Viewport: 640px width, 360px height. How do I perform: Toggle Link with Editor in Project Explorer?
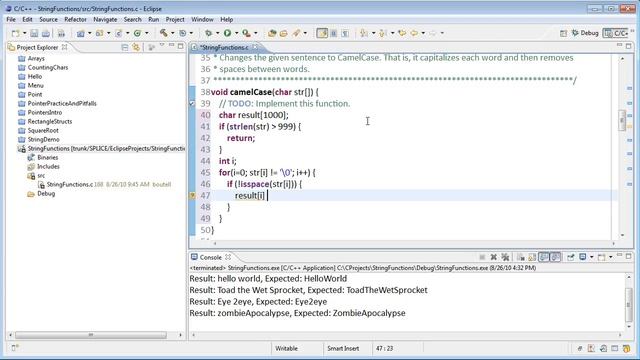pos(136,47)
